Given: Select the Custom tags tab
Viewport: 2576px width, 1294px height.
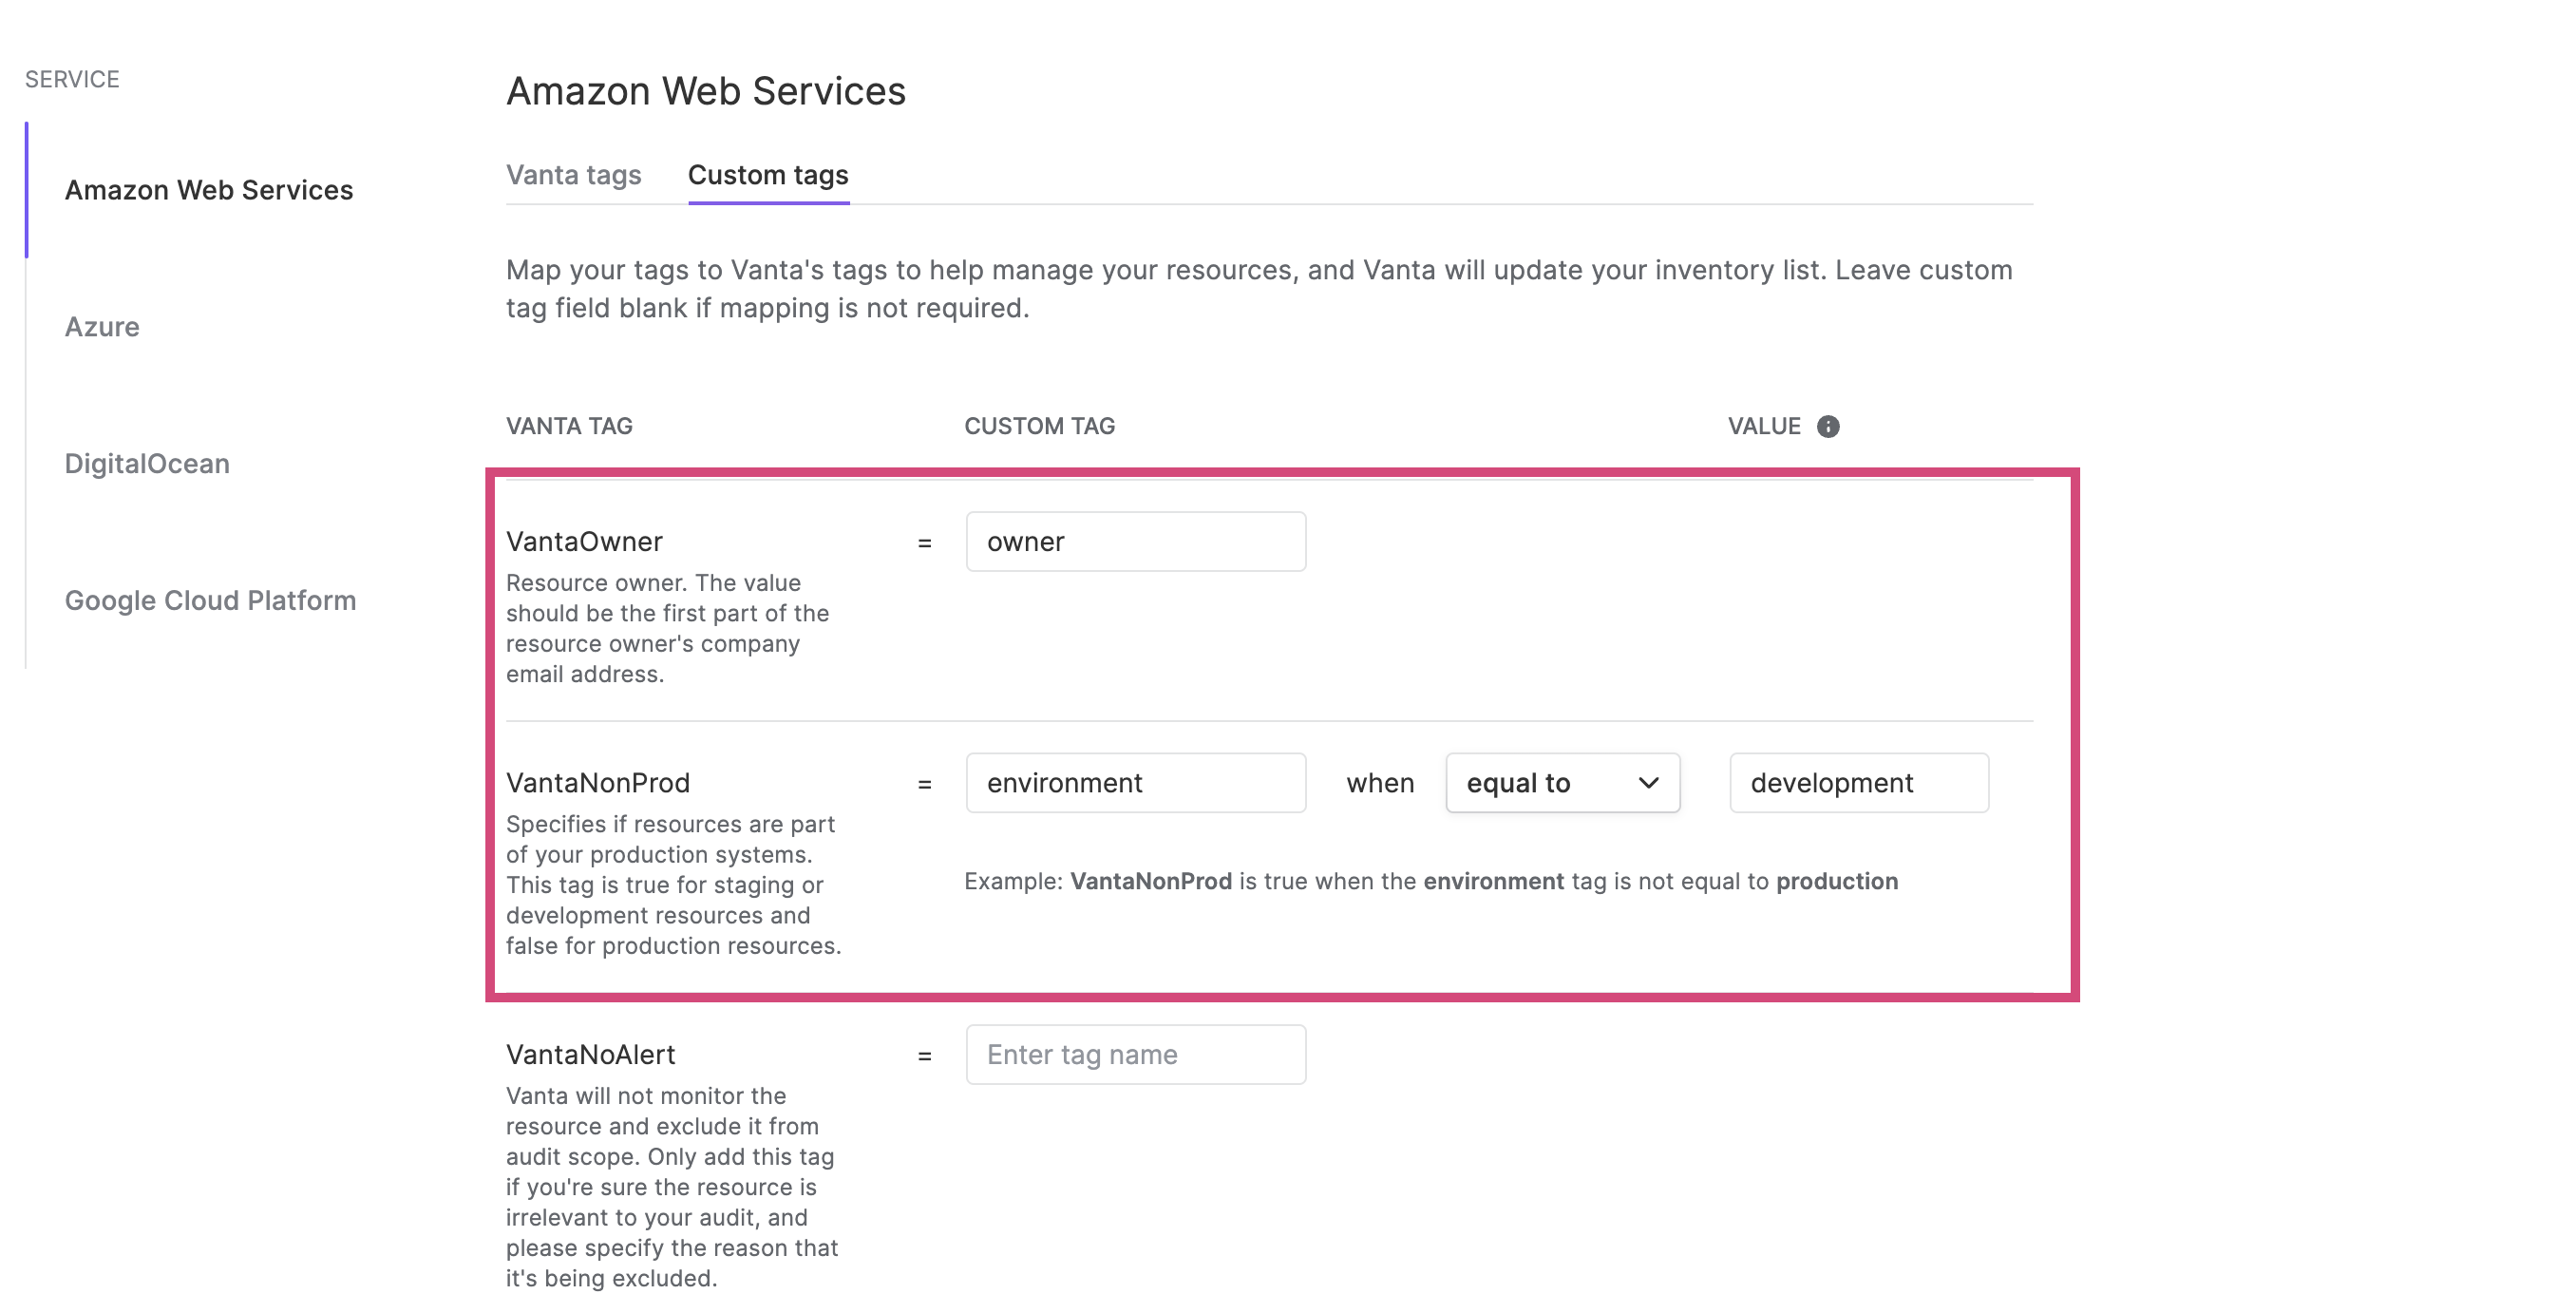Looking at the screenshot, I should click(x=768, y=175).
